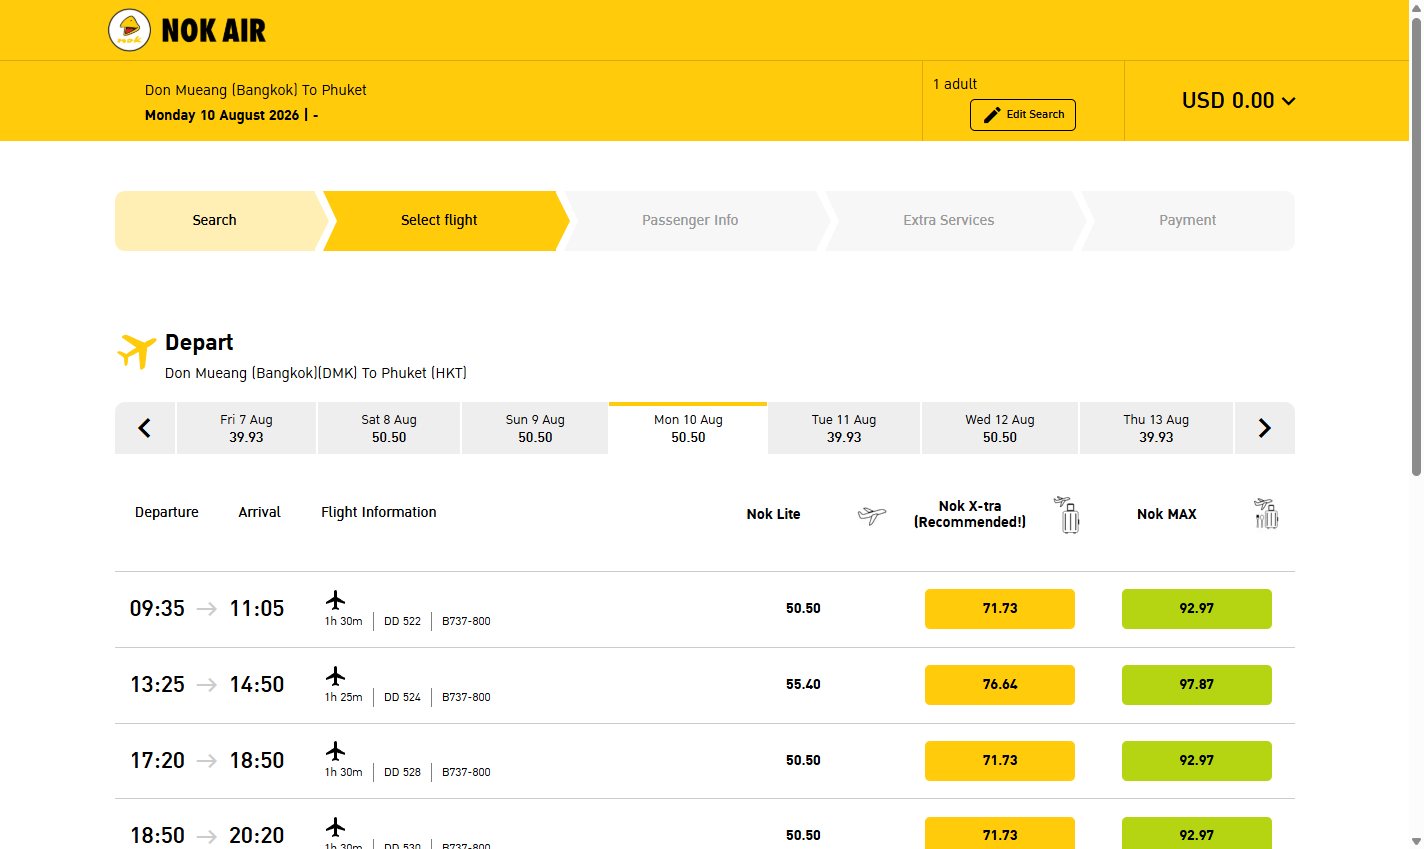Select the Thu 13 Aug date tab
Screen dimensions: 1424x849
click(1156, 428)
